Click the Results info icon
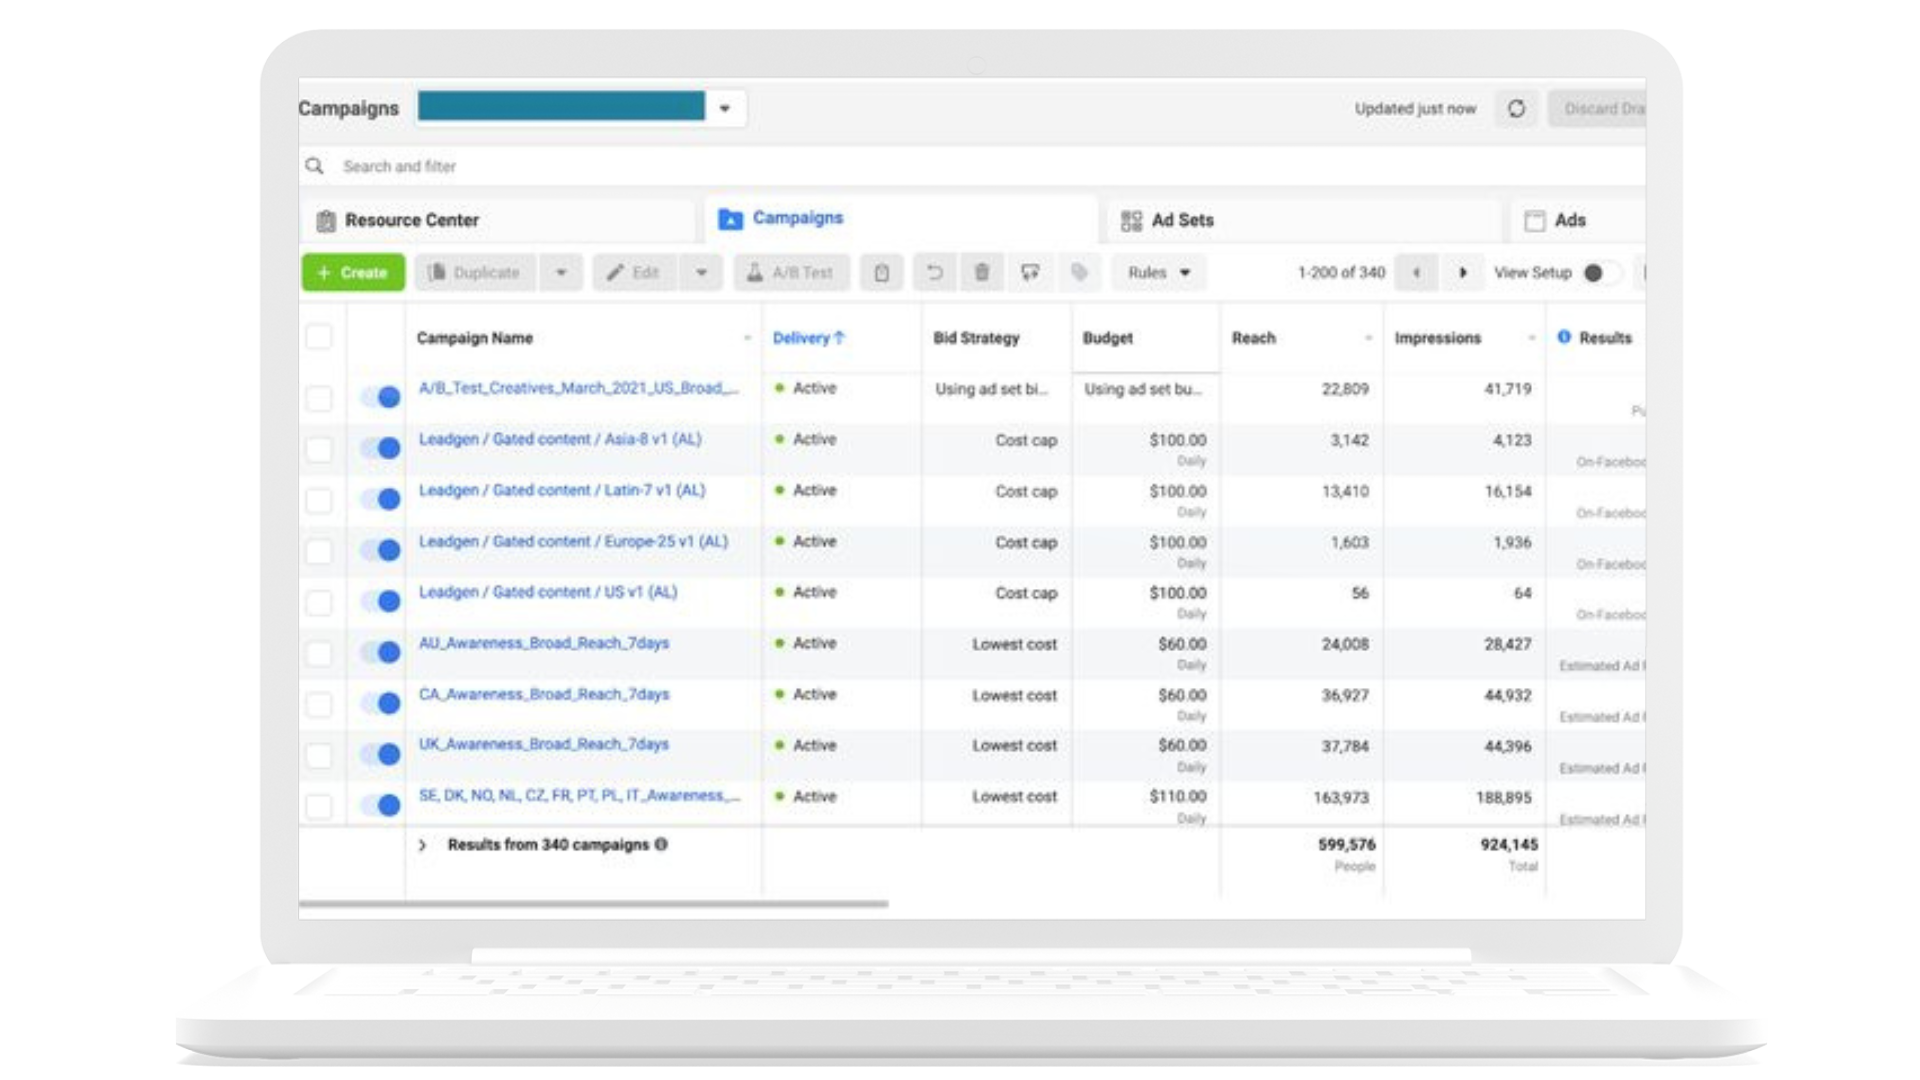The height and width of the screenshot is (1080, 1920). [x=1564, y=337]
